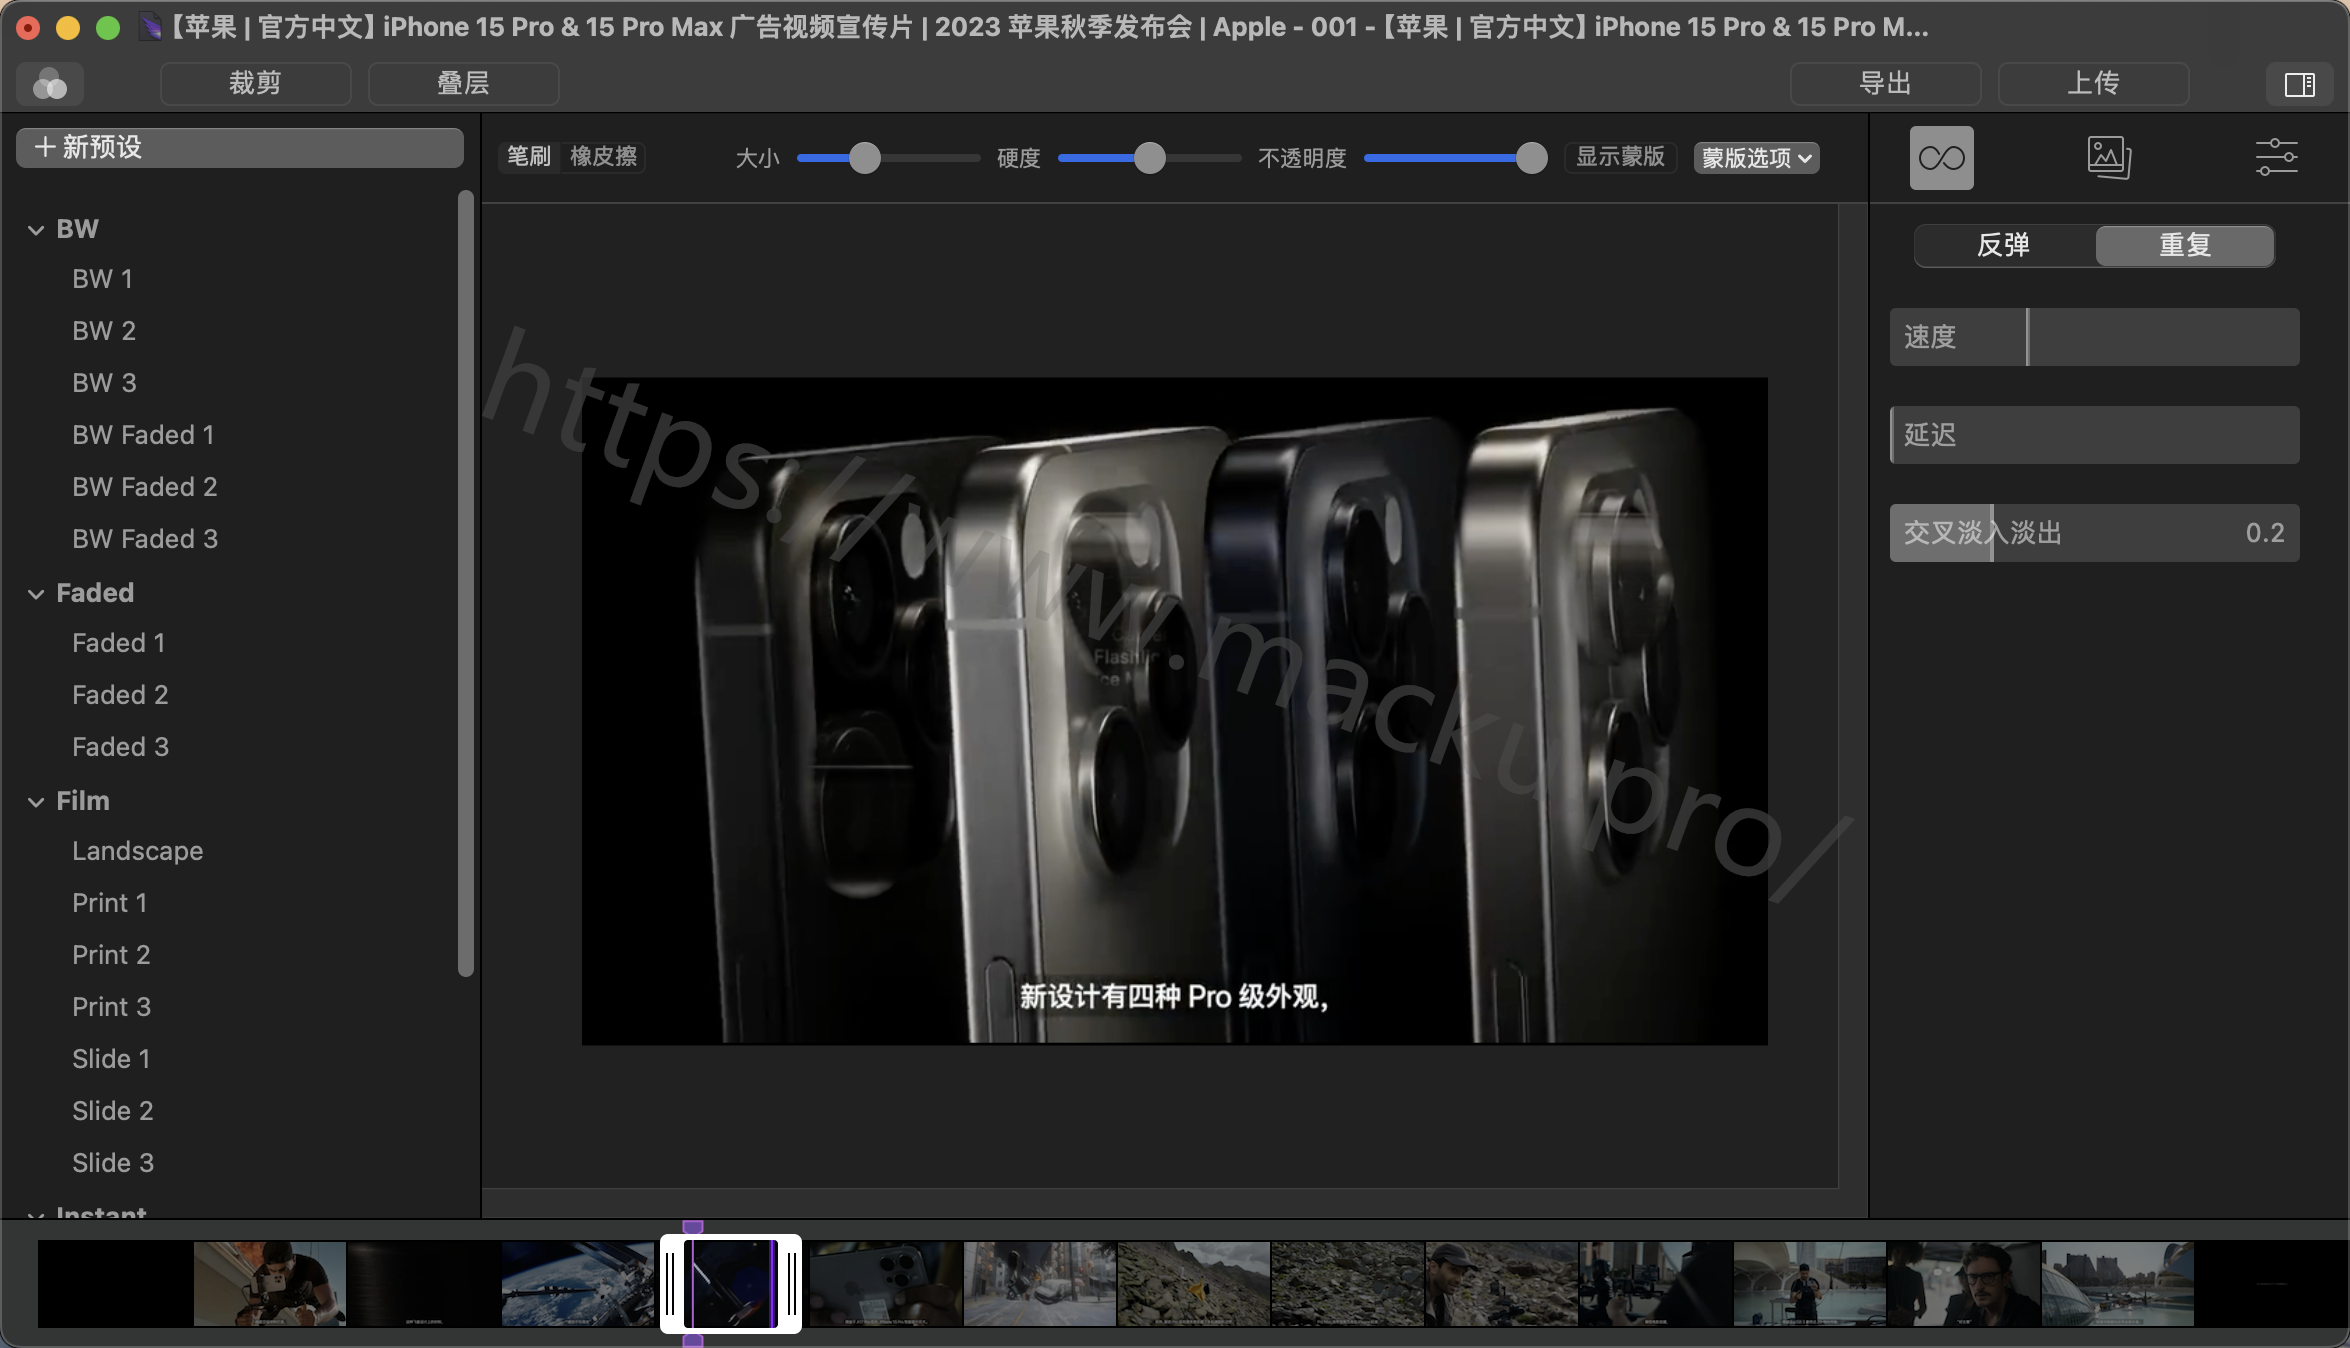Screen dimensions: 2350x1348
Task: Set the 速度 speed slider field
Action: point(2094,337)
